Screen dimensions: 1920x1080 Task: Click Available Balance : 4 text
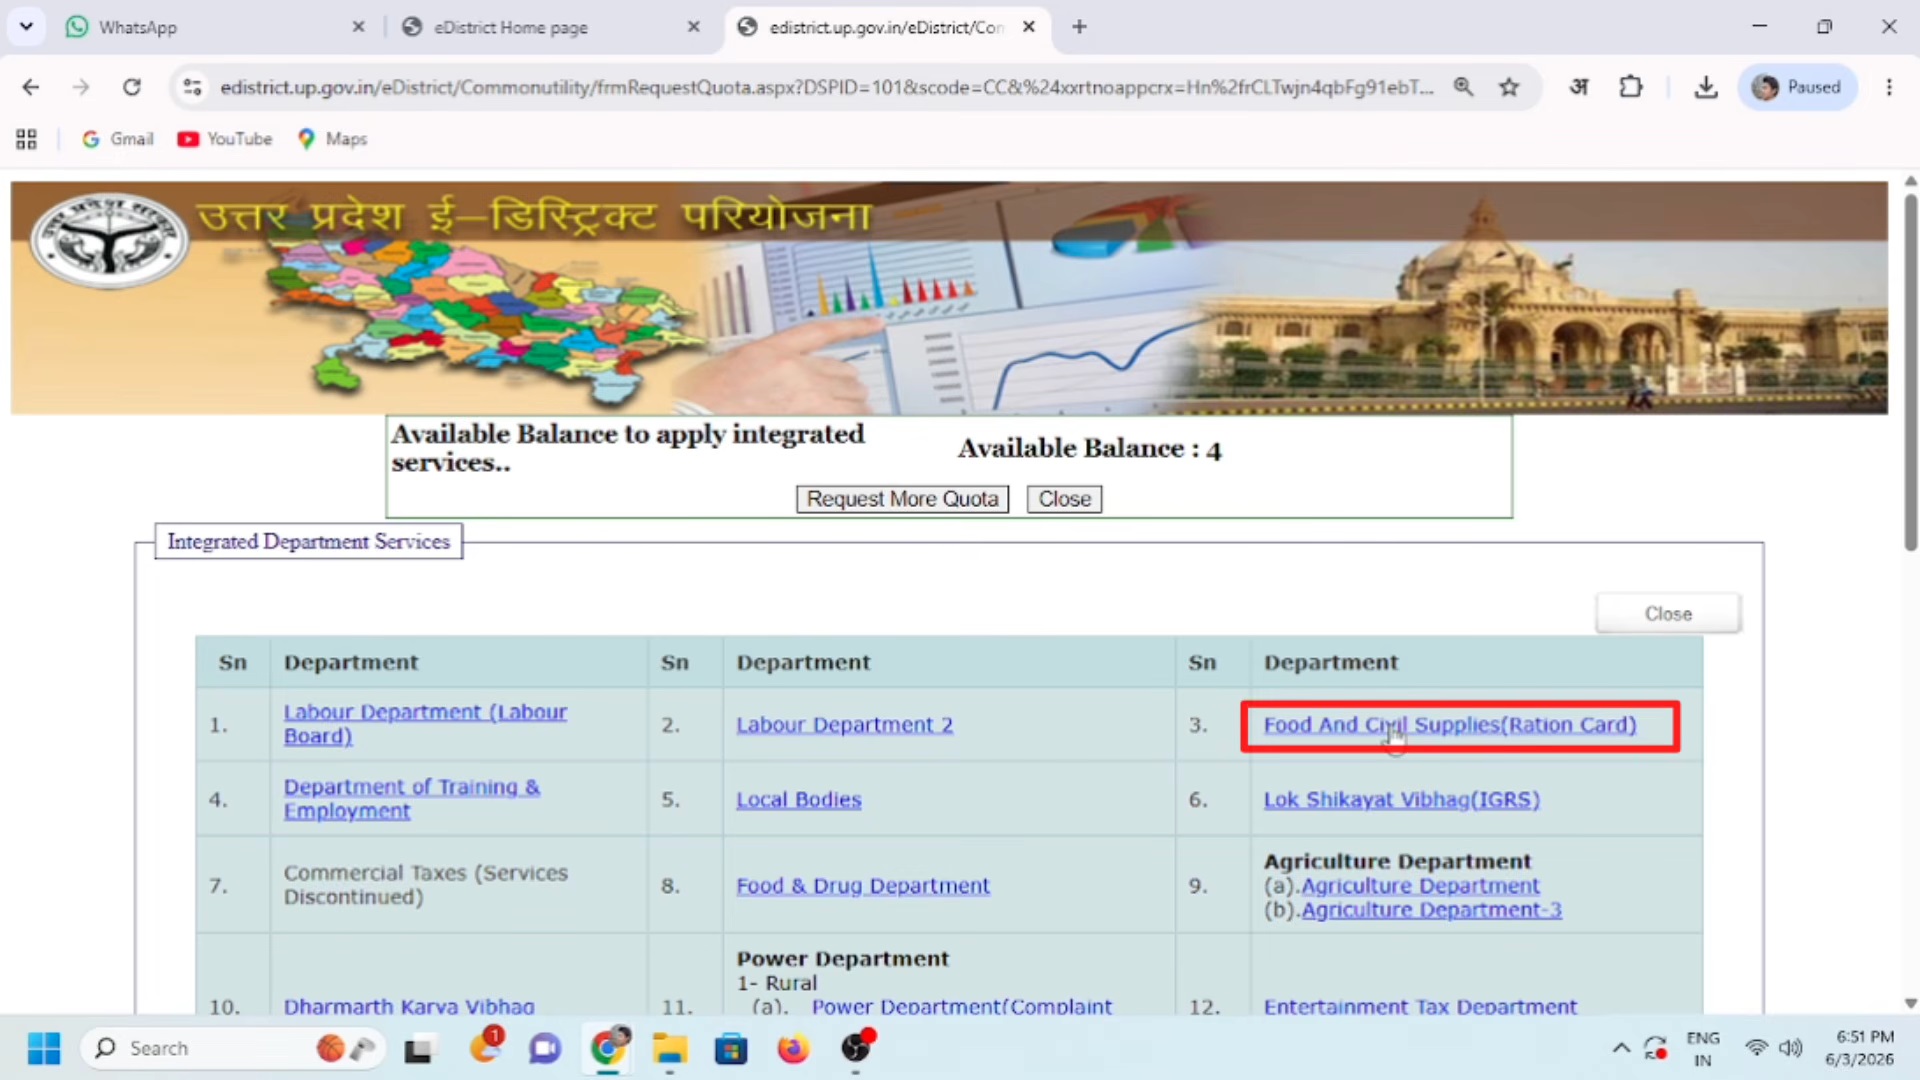[1090, 449]
